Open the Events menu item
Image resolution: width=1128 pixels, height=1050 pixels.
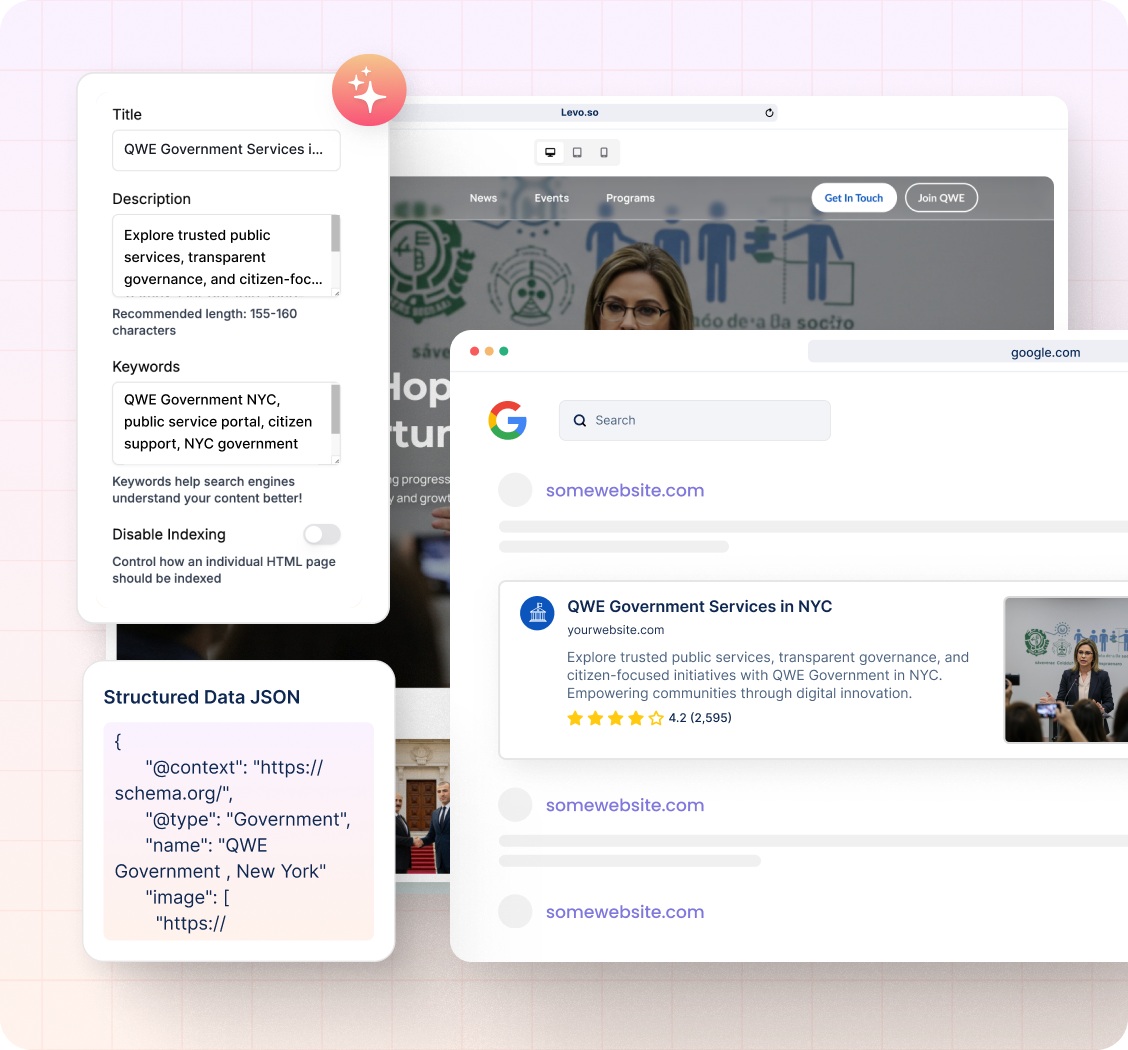551,198
